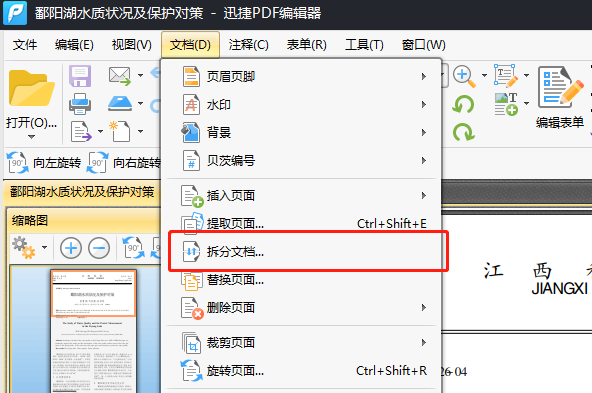Open the 注释(C) menu
The height and width of the screenshot is (393, 592).
click(x=248, y=45)
